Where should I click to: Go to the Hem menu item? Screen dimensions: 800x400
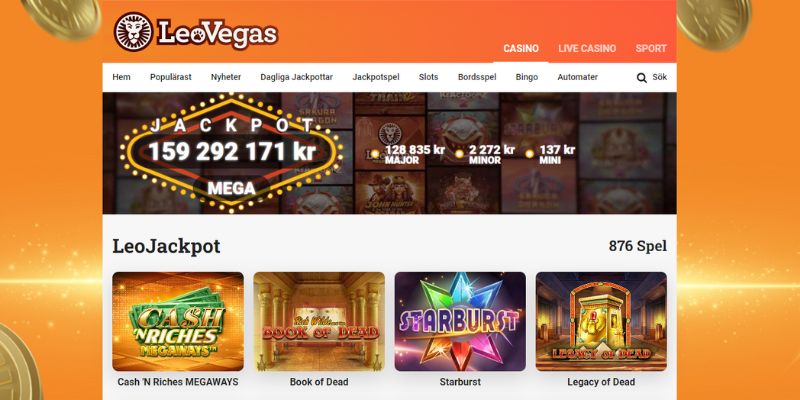(x=121, y=77)
